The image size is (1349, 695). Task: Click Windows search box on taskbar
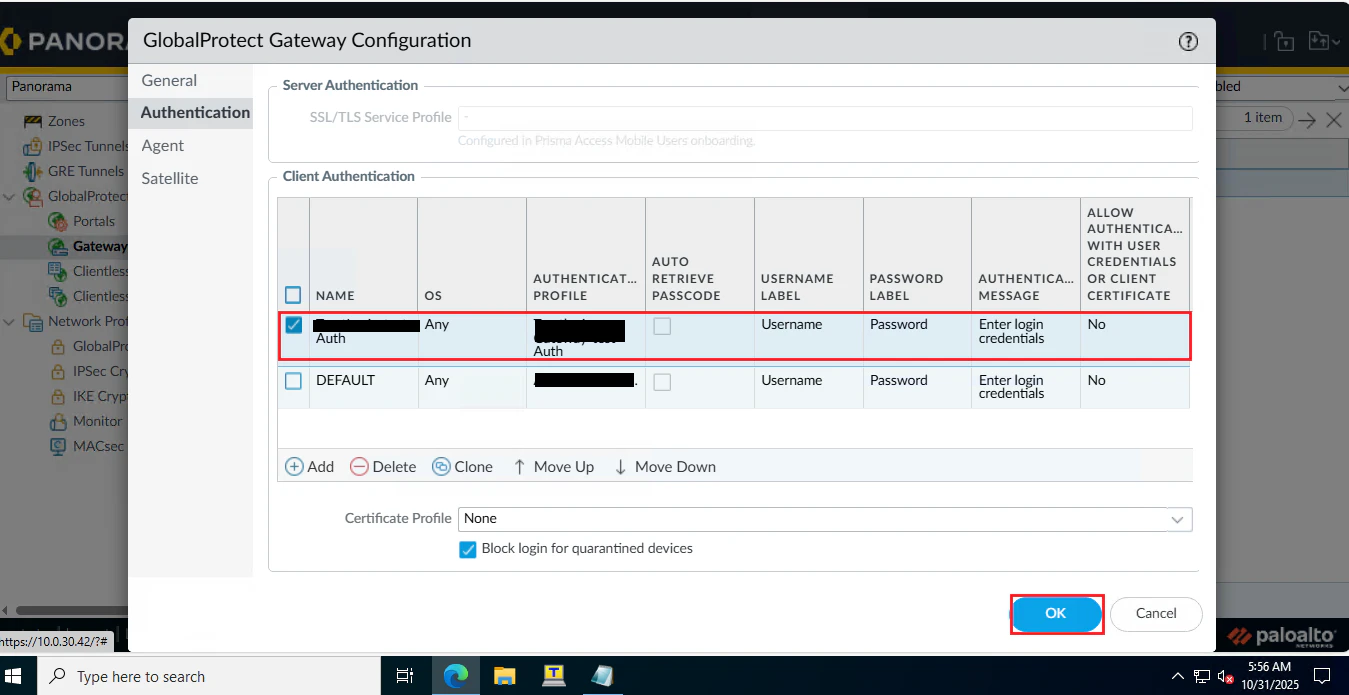click(209, 676)
